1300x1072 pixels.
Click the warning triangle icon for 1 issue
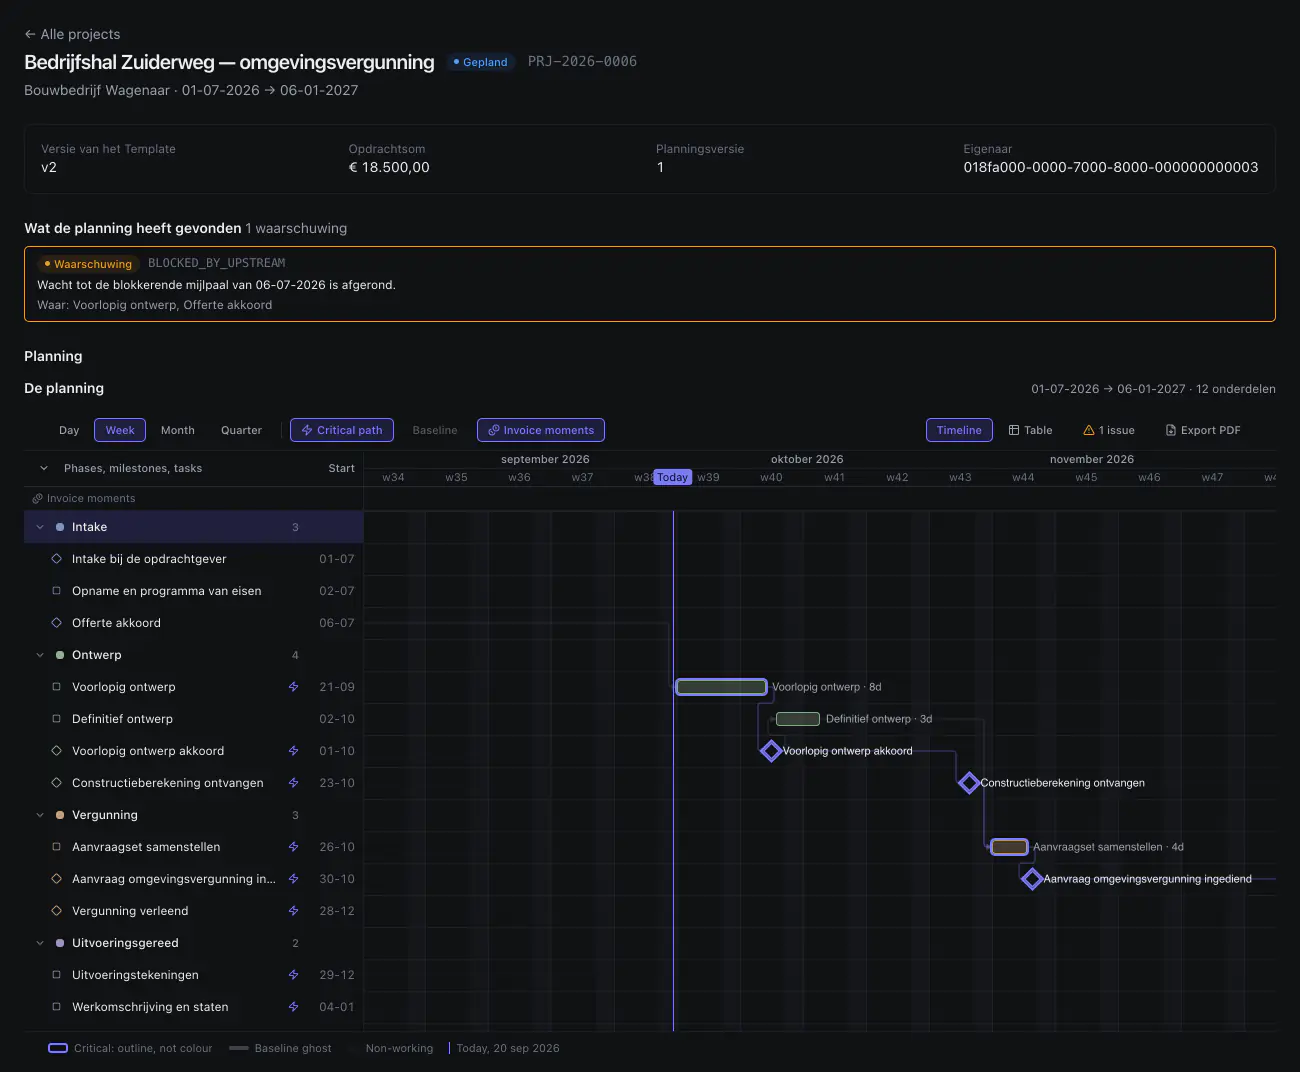1089,430
